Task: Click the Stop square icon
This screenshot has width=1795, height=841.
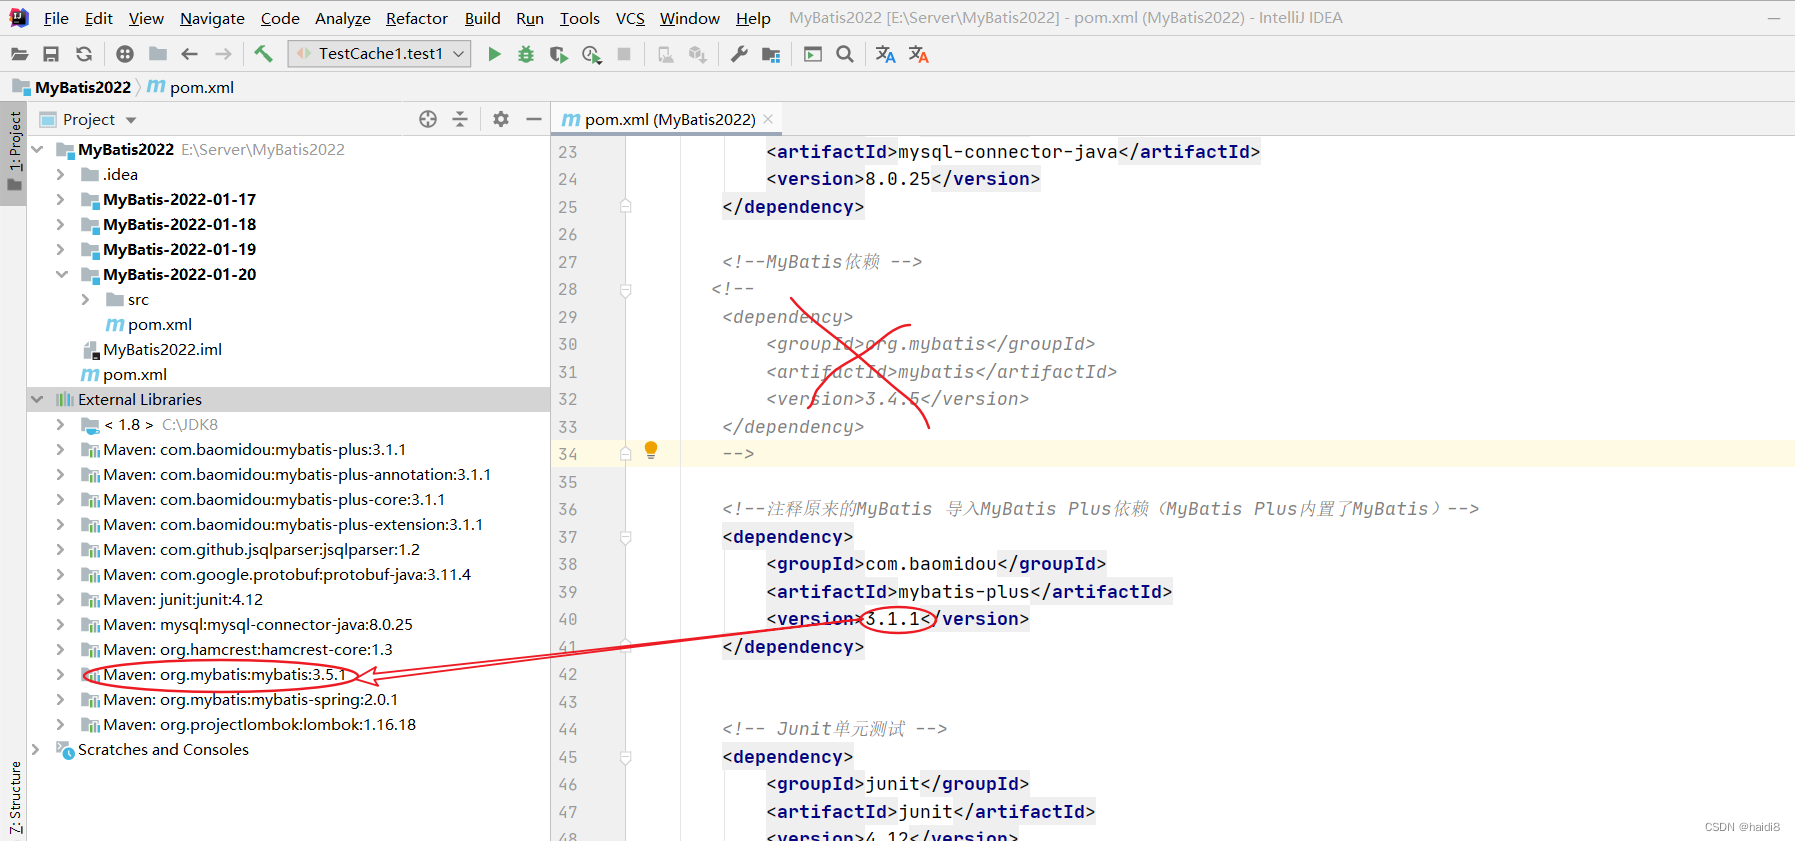Action: 624,54
